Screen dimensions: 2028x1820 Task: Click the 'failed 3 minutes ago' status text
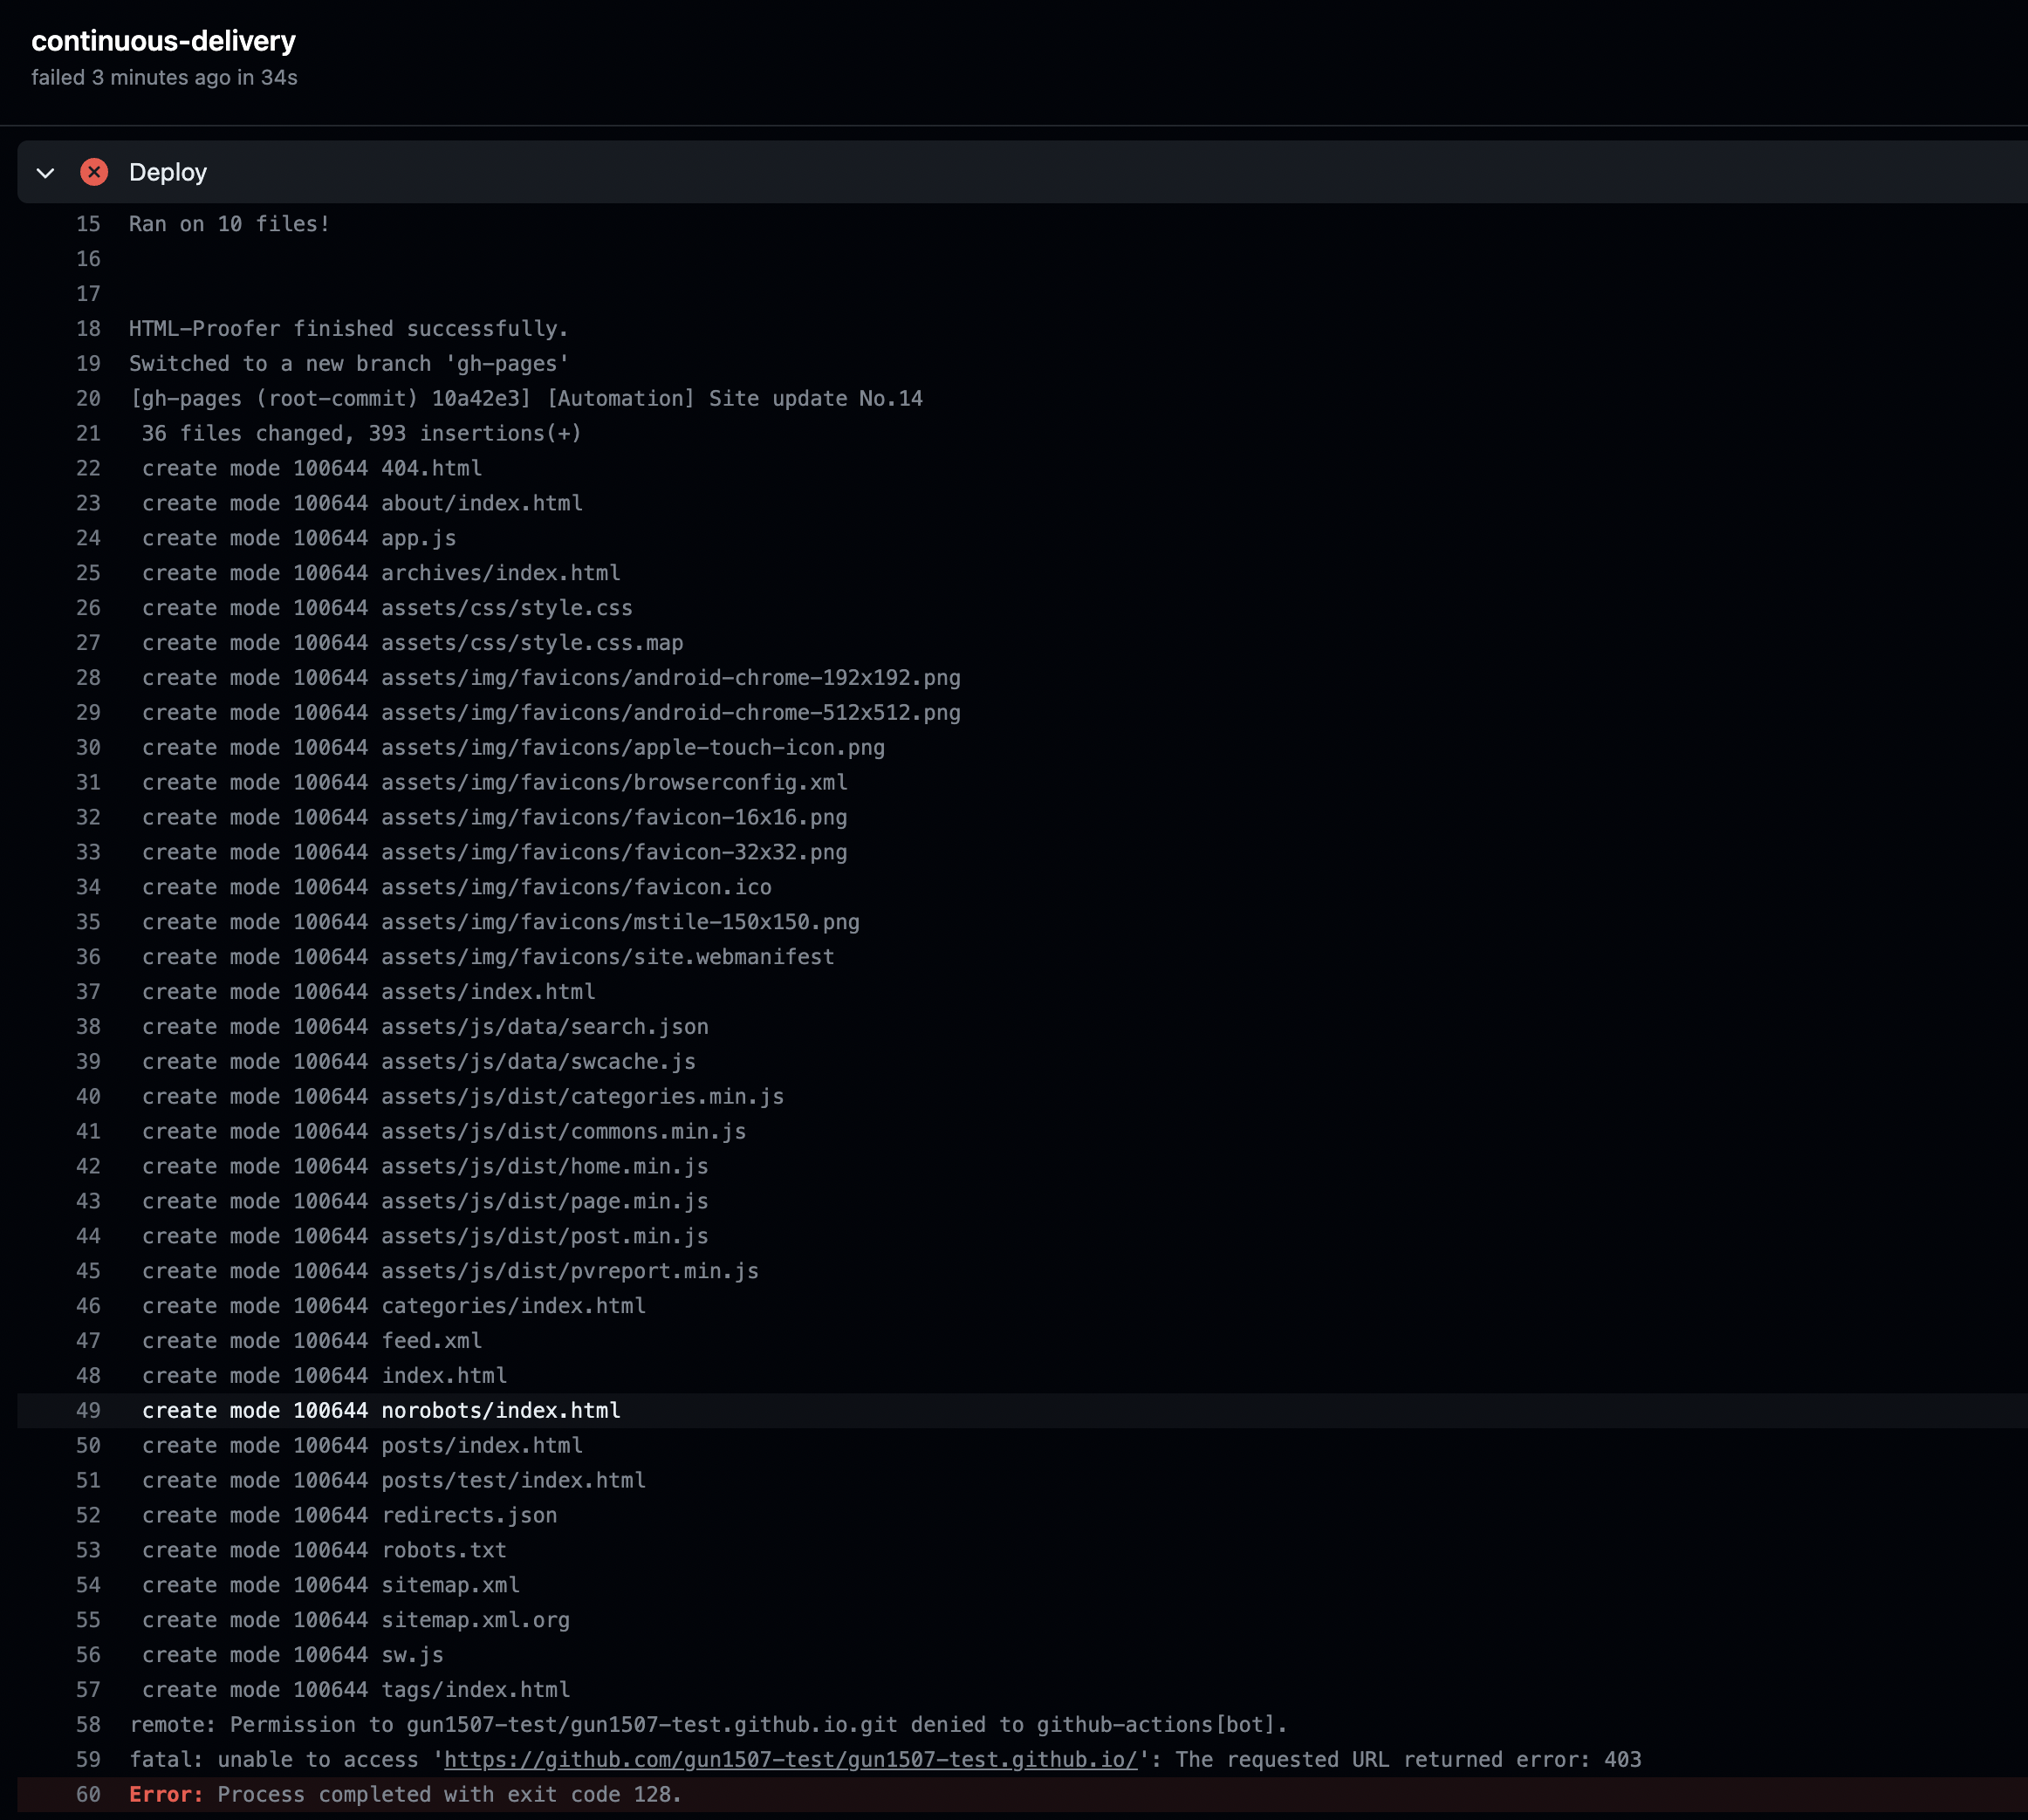tap(164, 78)
